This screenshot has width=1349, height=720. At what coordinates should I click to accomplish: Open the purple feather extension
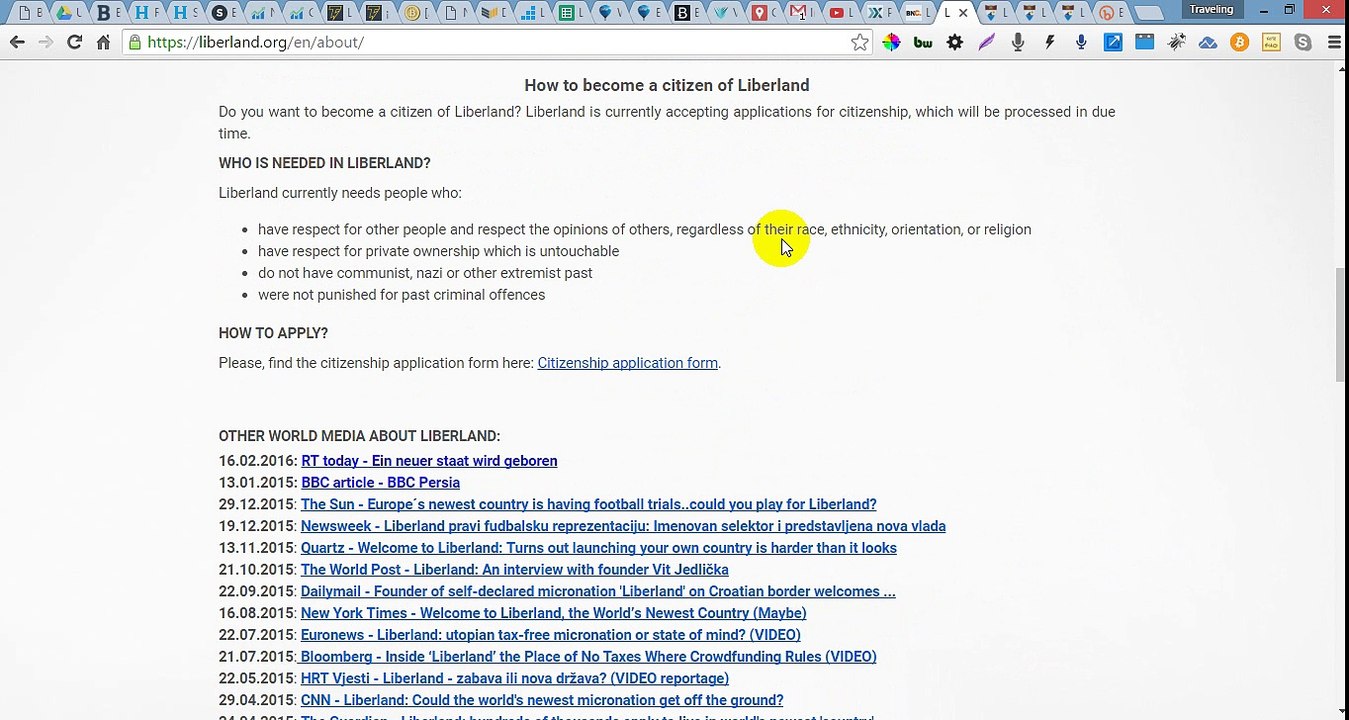click(x=987, y=42)
